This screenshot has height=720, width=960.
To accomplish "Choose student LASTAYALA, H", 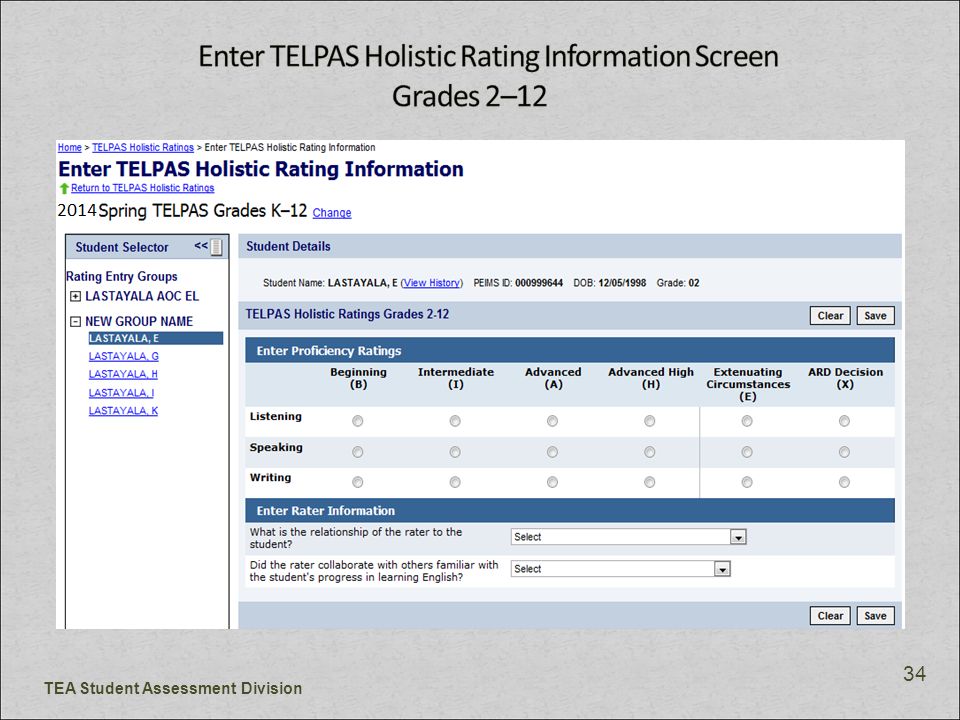I will [123, 374].
